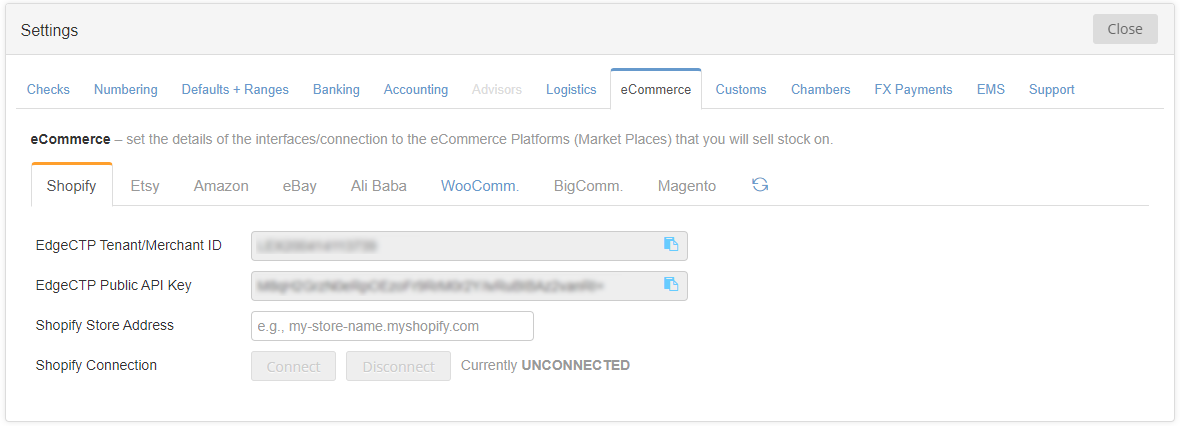Open the Chambers tab

[820, 90]
